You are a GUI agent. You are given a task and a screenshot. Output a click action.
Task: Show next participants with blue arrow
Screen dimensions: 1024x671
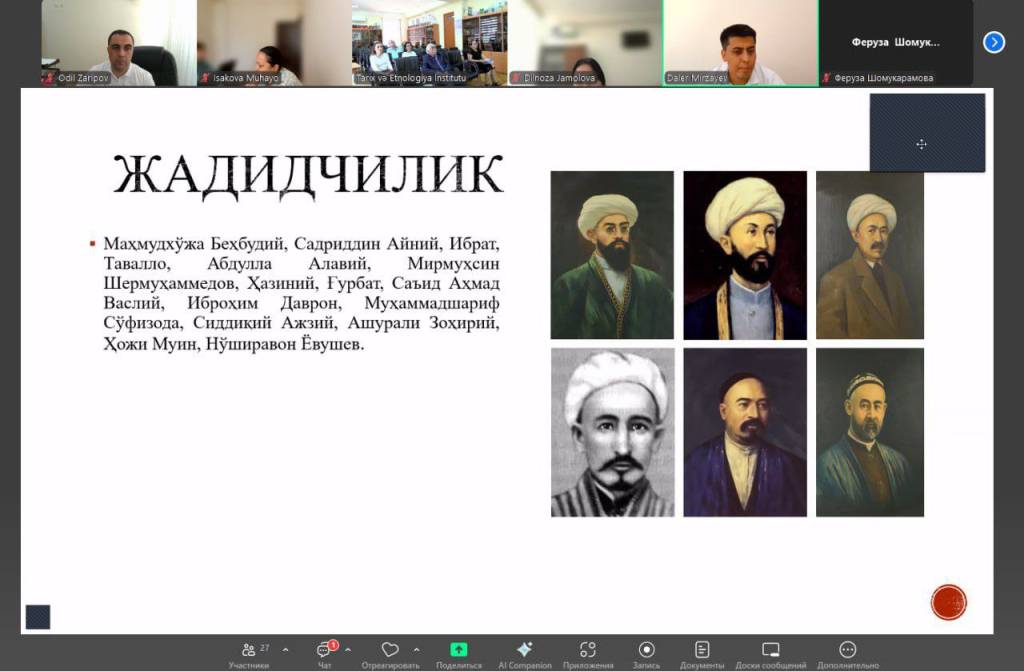click(993, 42)
